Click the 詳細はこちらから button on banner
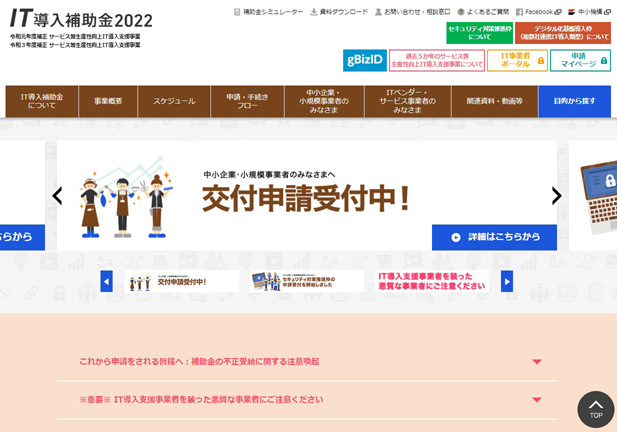Screen dimensions: 617x432 [494, 237]
